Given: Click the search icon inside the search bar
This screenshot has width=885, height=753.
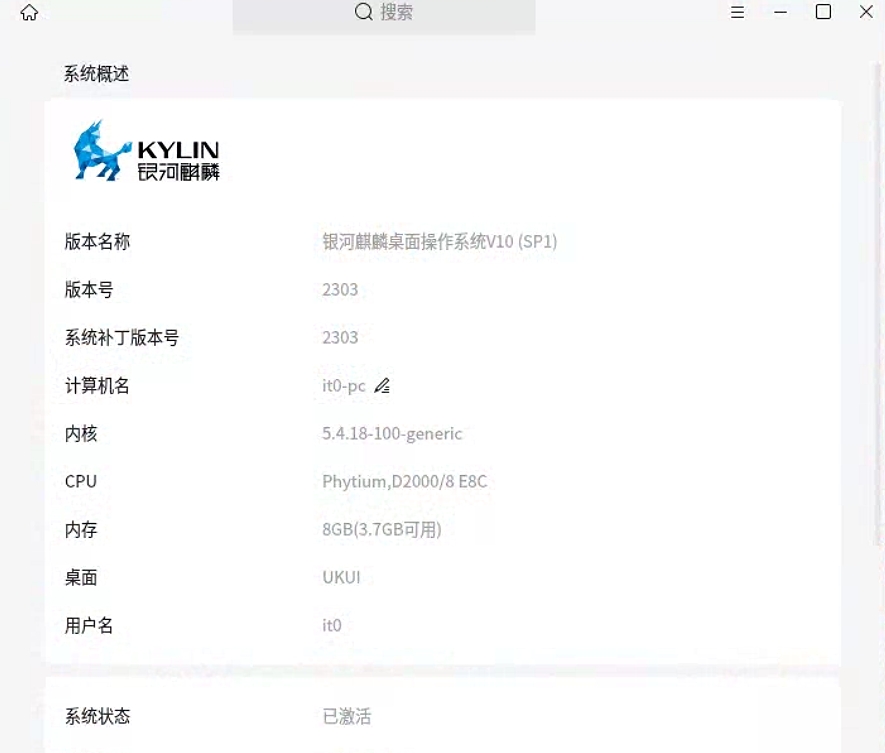Looking at the screenshot, I should tap(363, 13).
